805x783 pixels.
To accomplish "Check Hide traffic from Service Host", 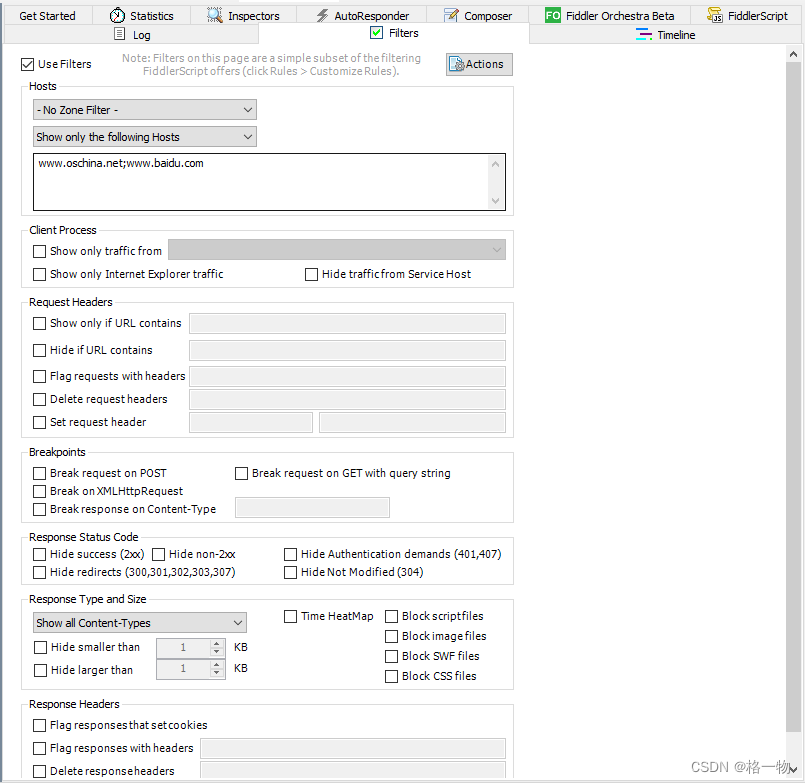I will [311, 274].
